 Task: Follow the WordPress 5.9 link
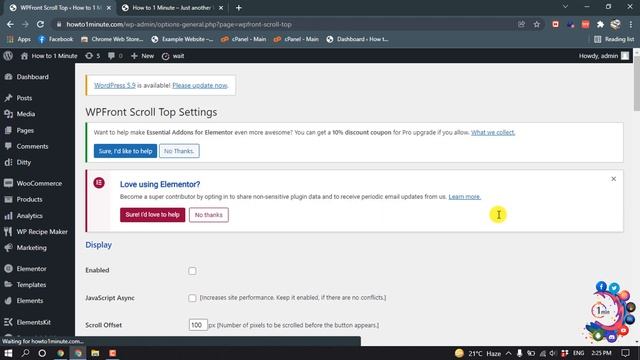click(115, 85)
